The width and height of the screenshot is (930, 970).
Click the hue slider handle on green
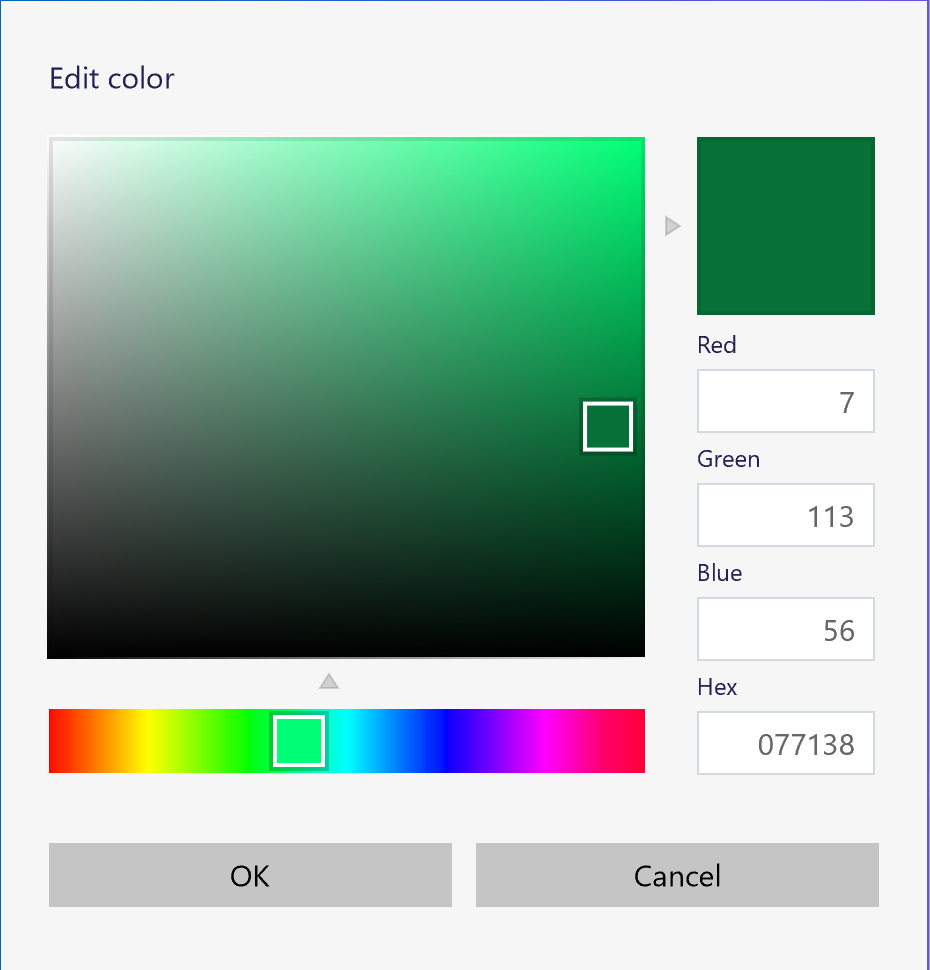click(299, 741)
